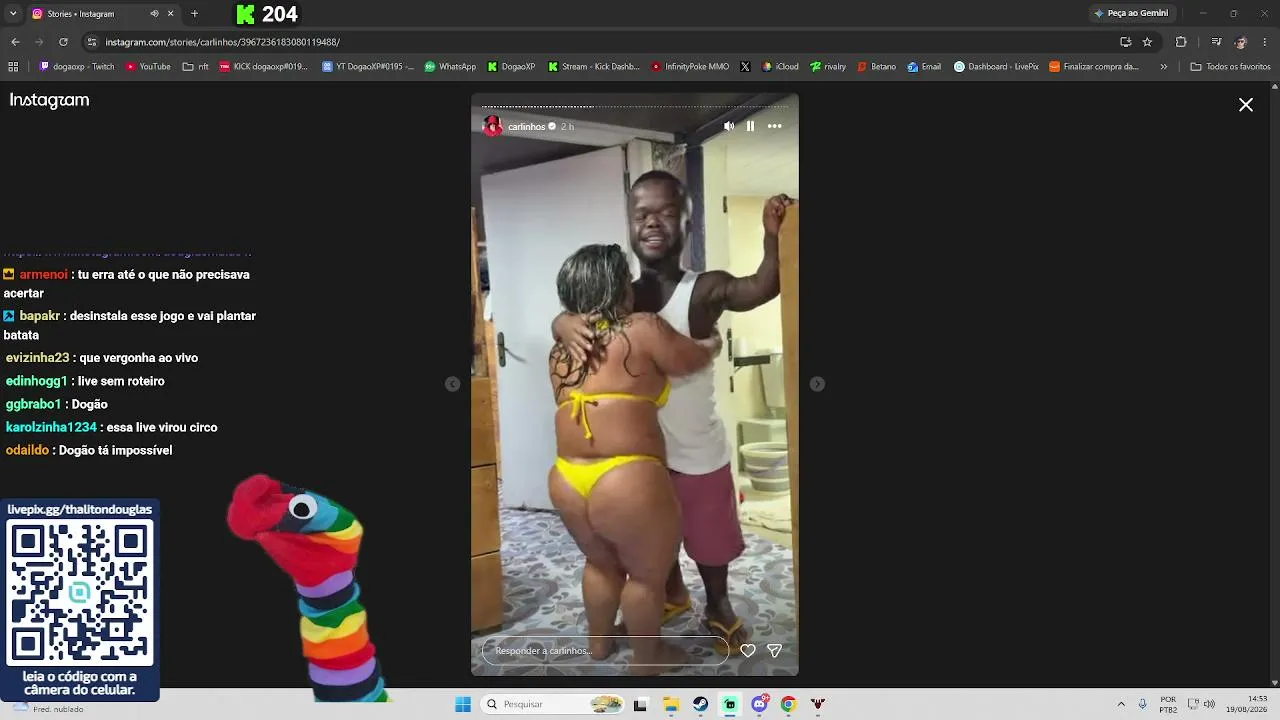Open the media control toolbar icon

pos(1216,42)
